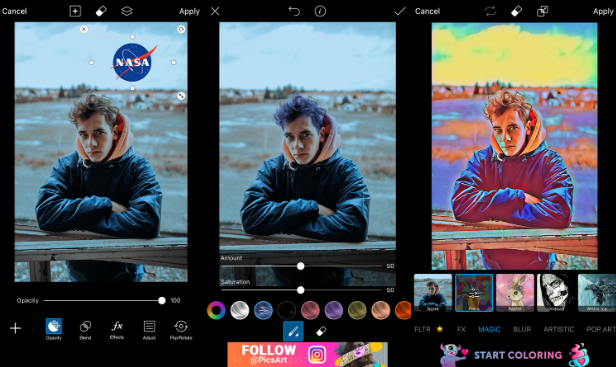Viewport: 616px width, 367px height.
Task: Select the None effect thumbnail
Action: (433, 293)
